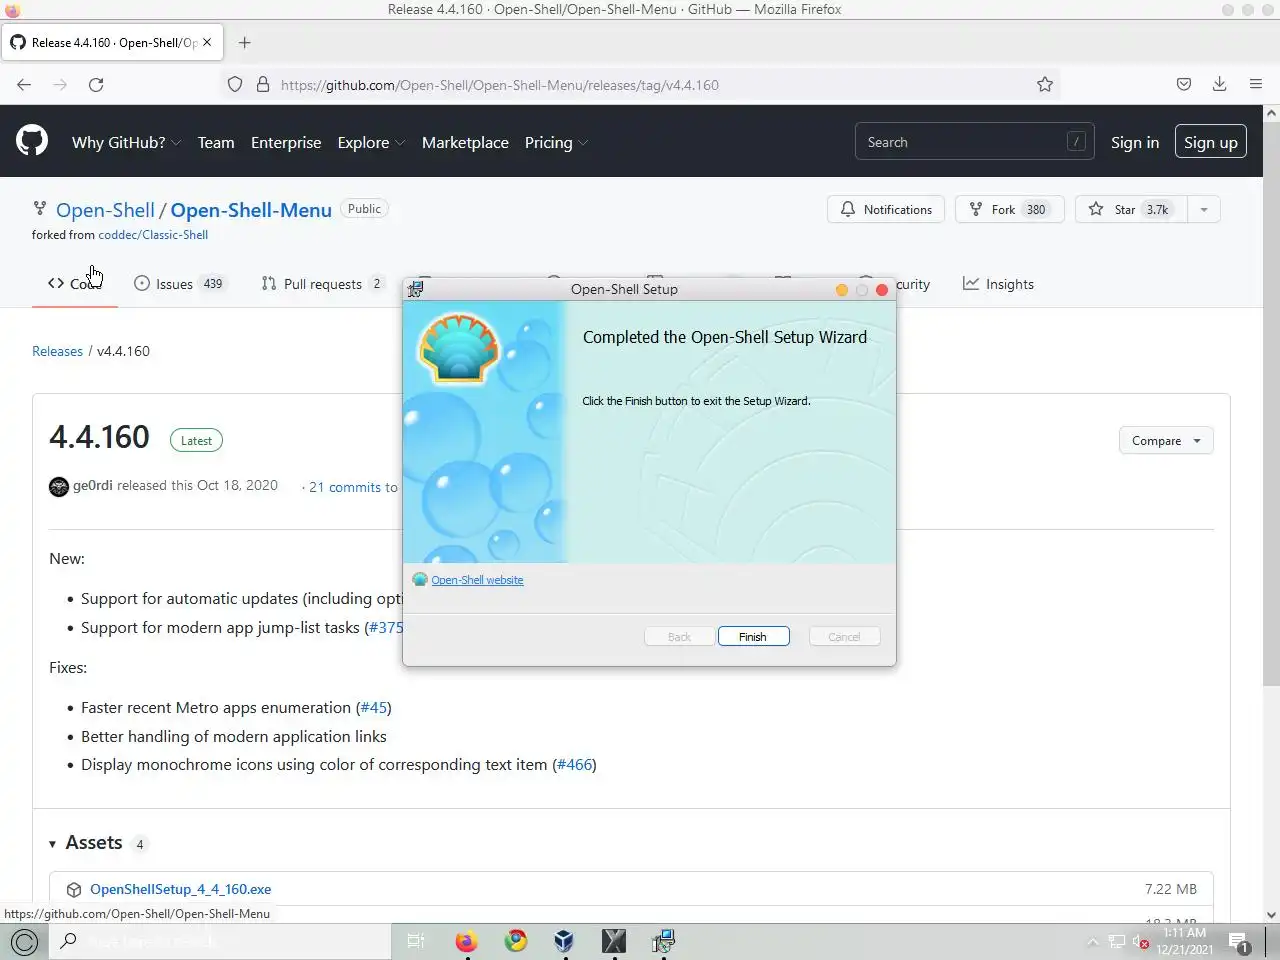Open VirtualBox from the taskbar
Screen dimensions: 1280x960
point(564,941)
